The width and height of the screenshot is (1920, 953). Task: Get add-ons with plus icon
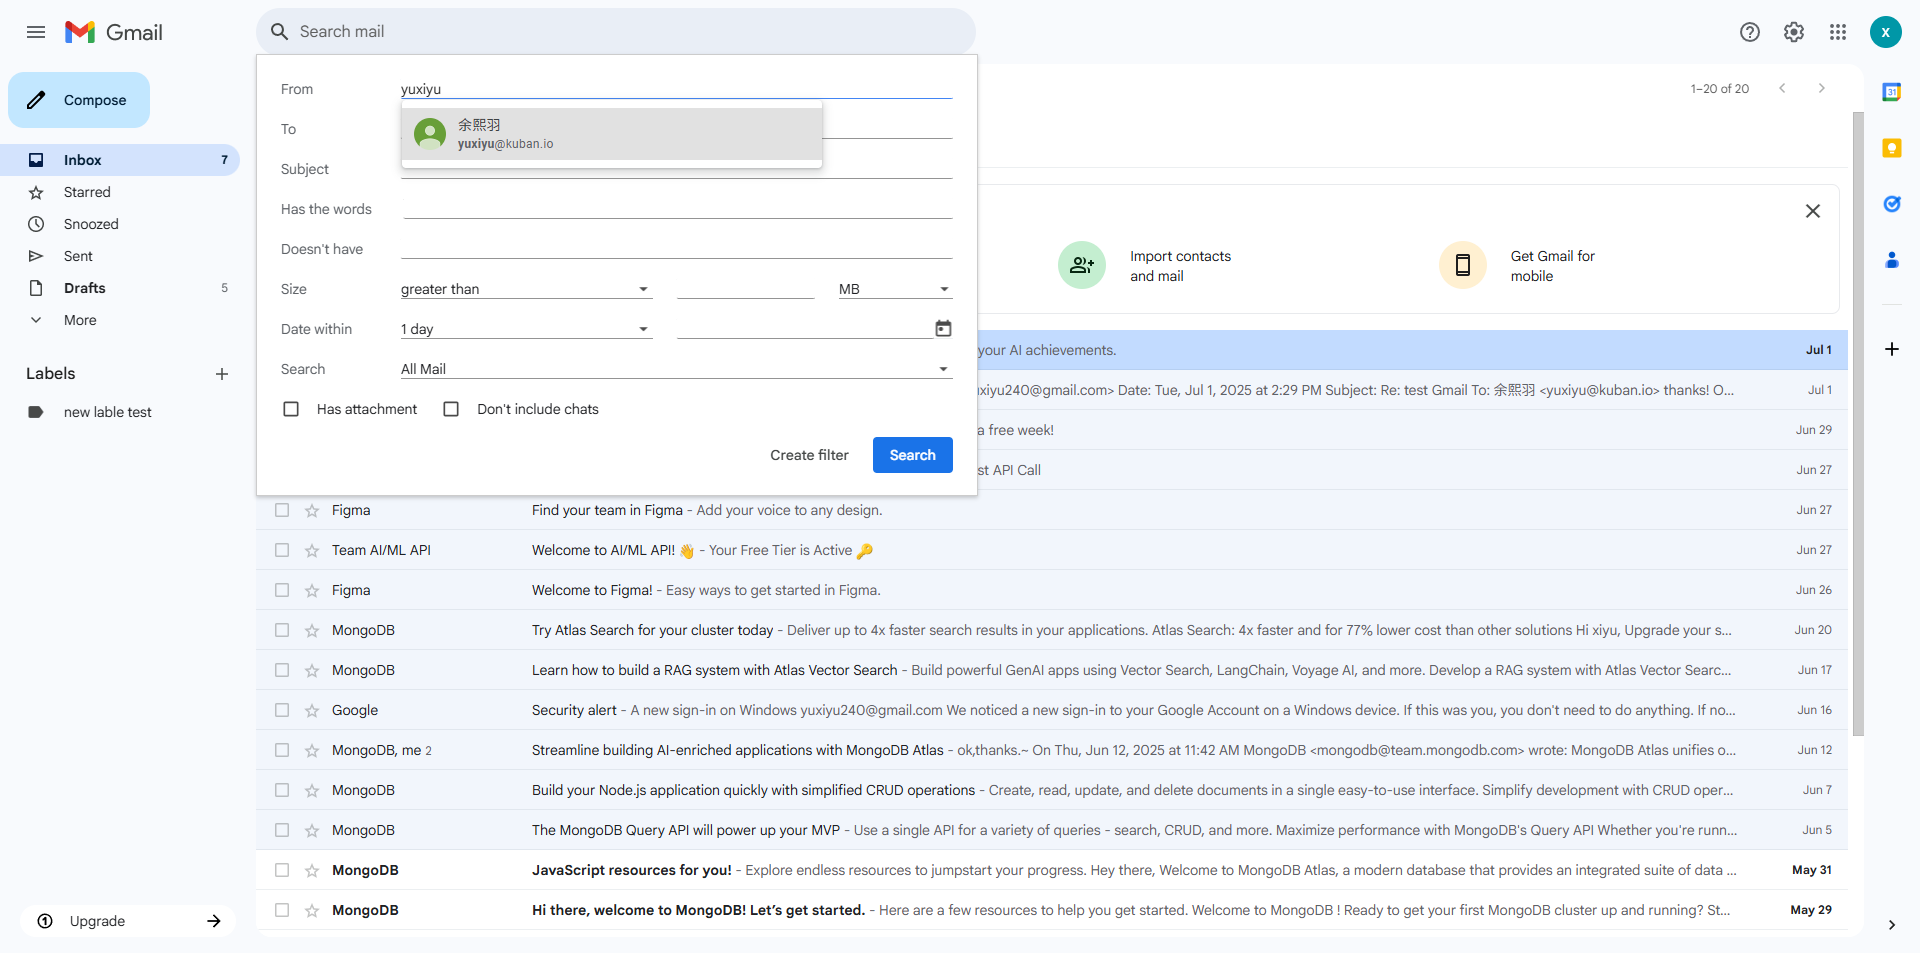1892,349
